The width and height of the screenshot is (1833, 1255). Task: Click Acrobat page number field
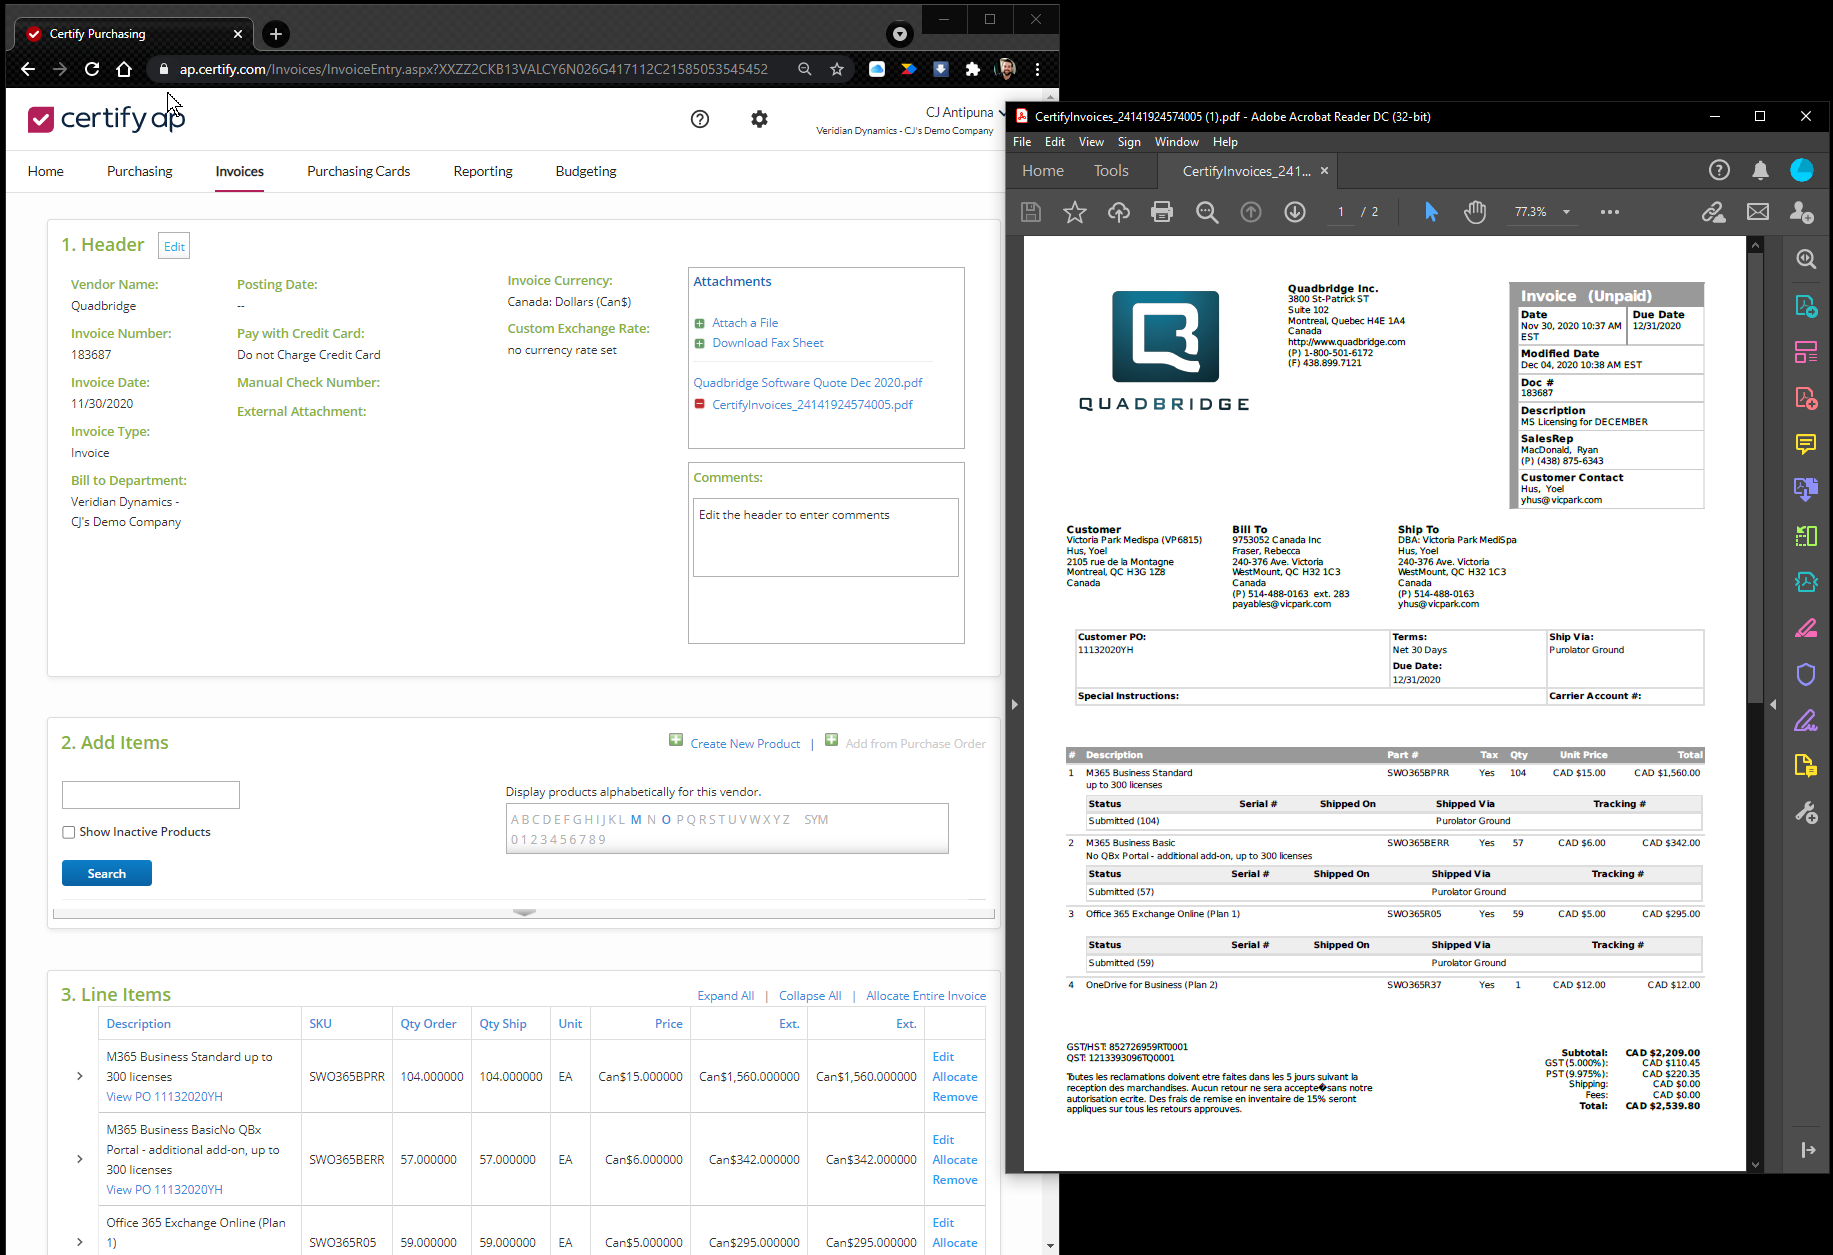pyautogui.click(x=1341, y=212)
